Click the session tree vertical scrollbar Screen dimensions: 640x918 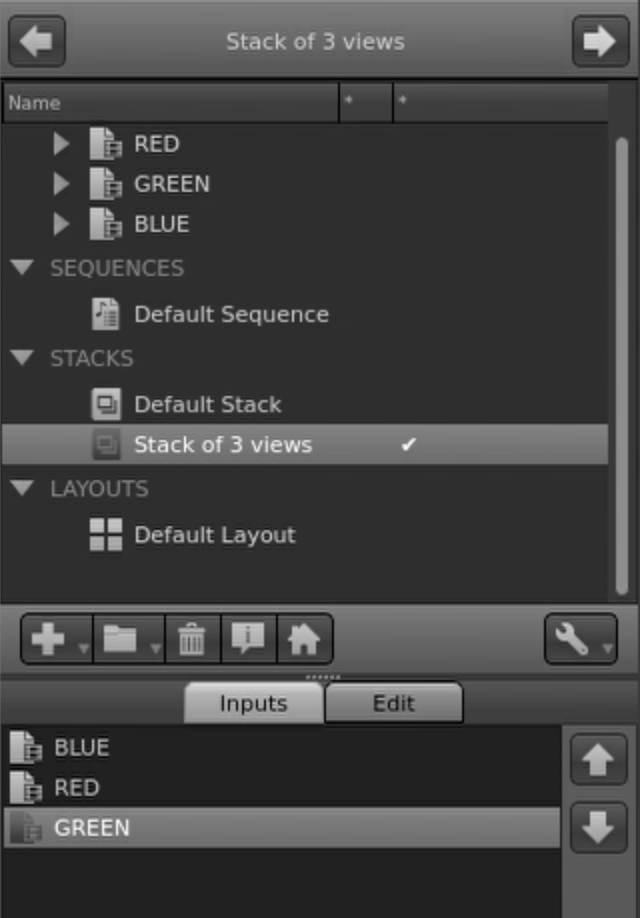pos(621,350)
